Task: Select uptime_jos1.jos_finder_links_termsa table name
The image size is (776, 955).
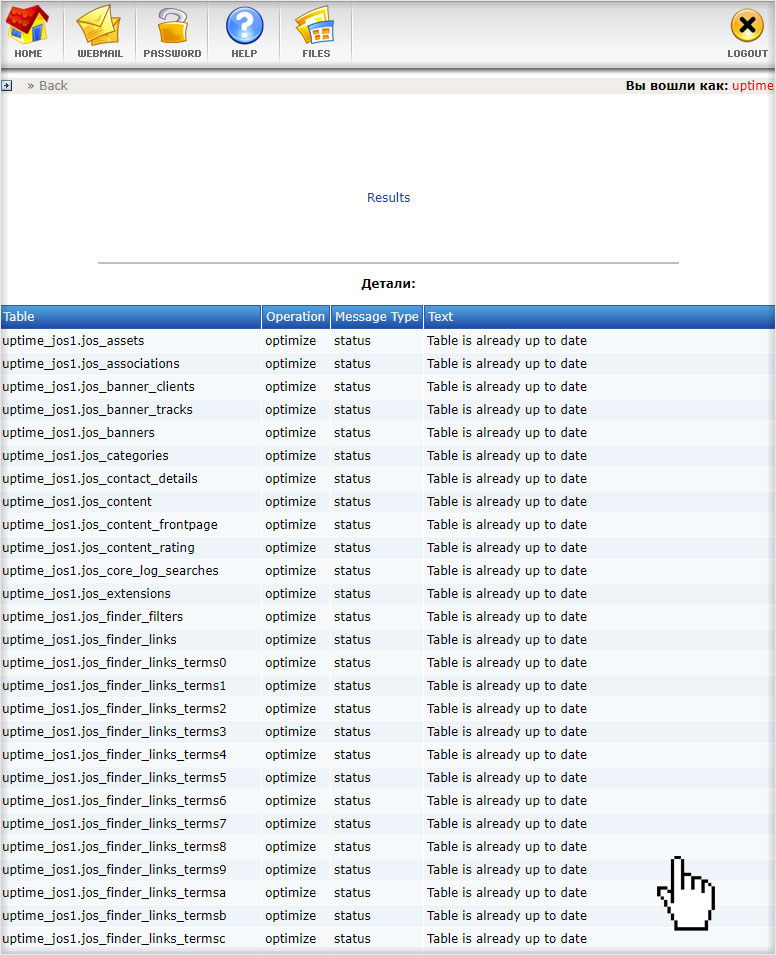Action: [114, 893]
